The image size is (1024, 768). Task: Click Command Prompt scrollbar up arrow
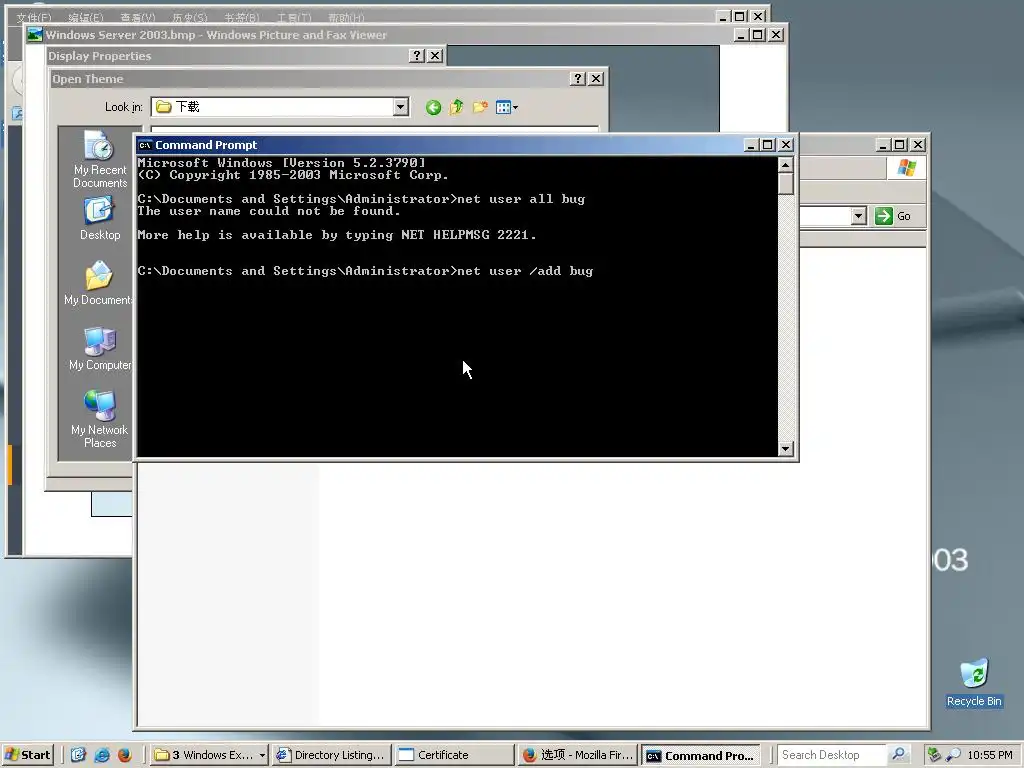click(786, 165)
